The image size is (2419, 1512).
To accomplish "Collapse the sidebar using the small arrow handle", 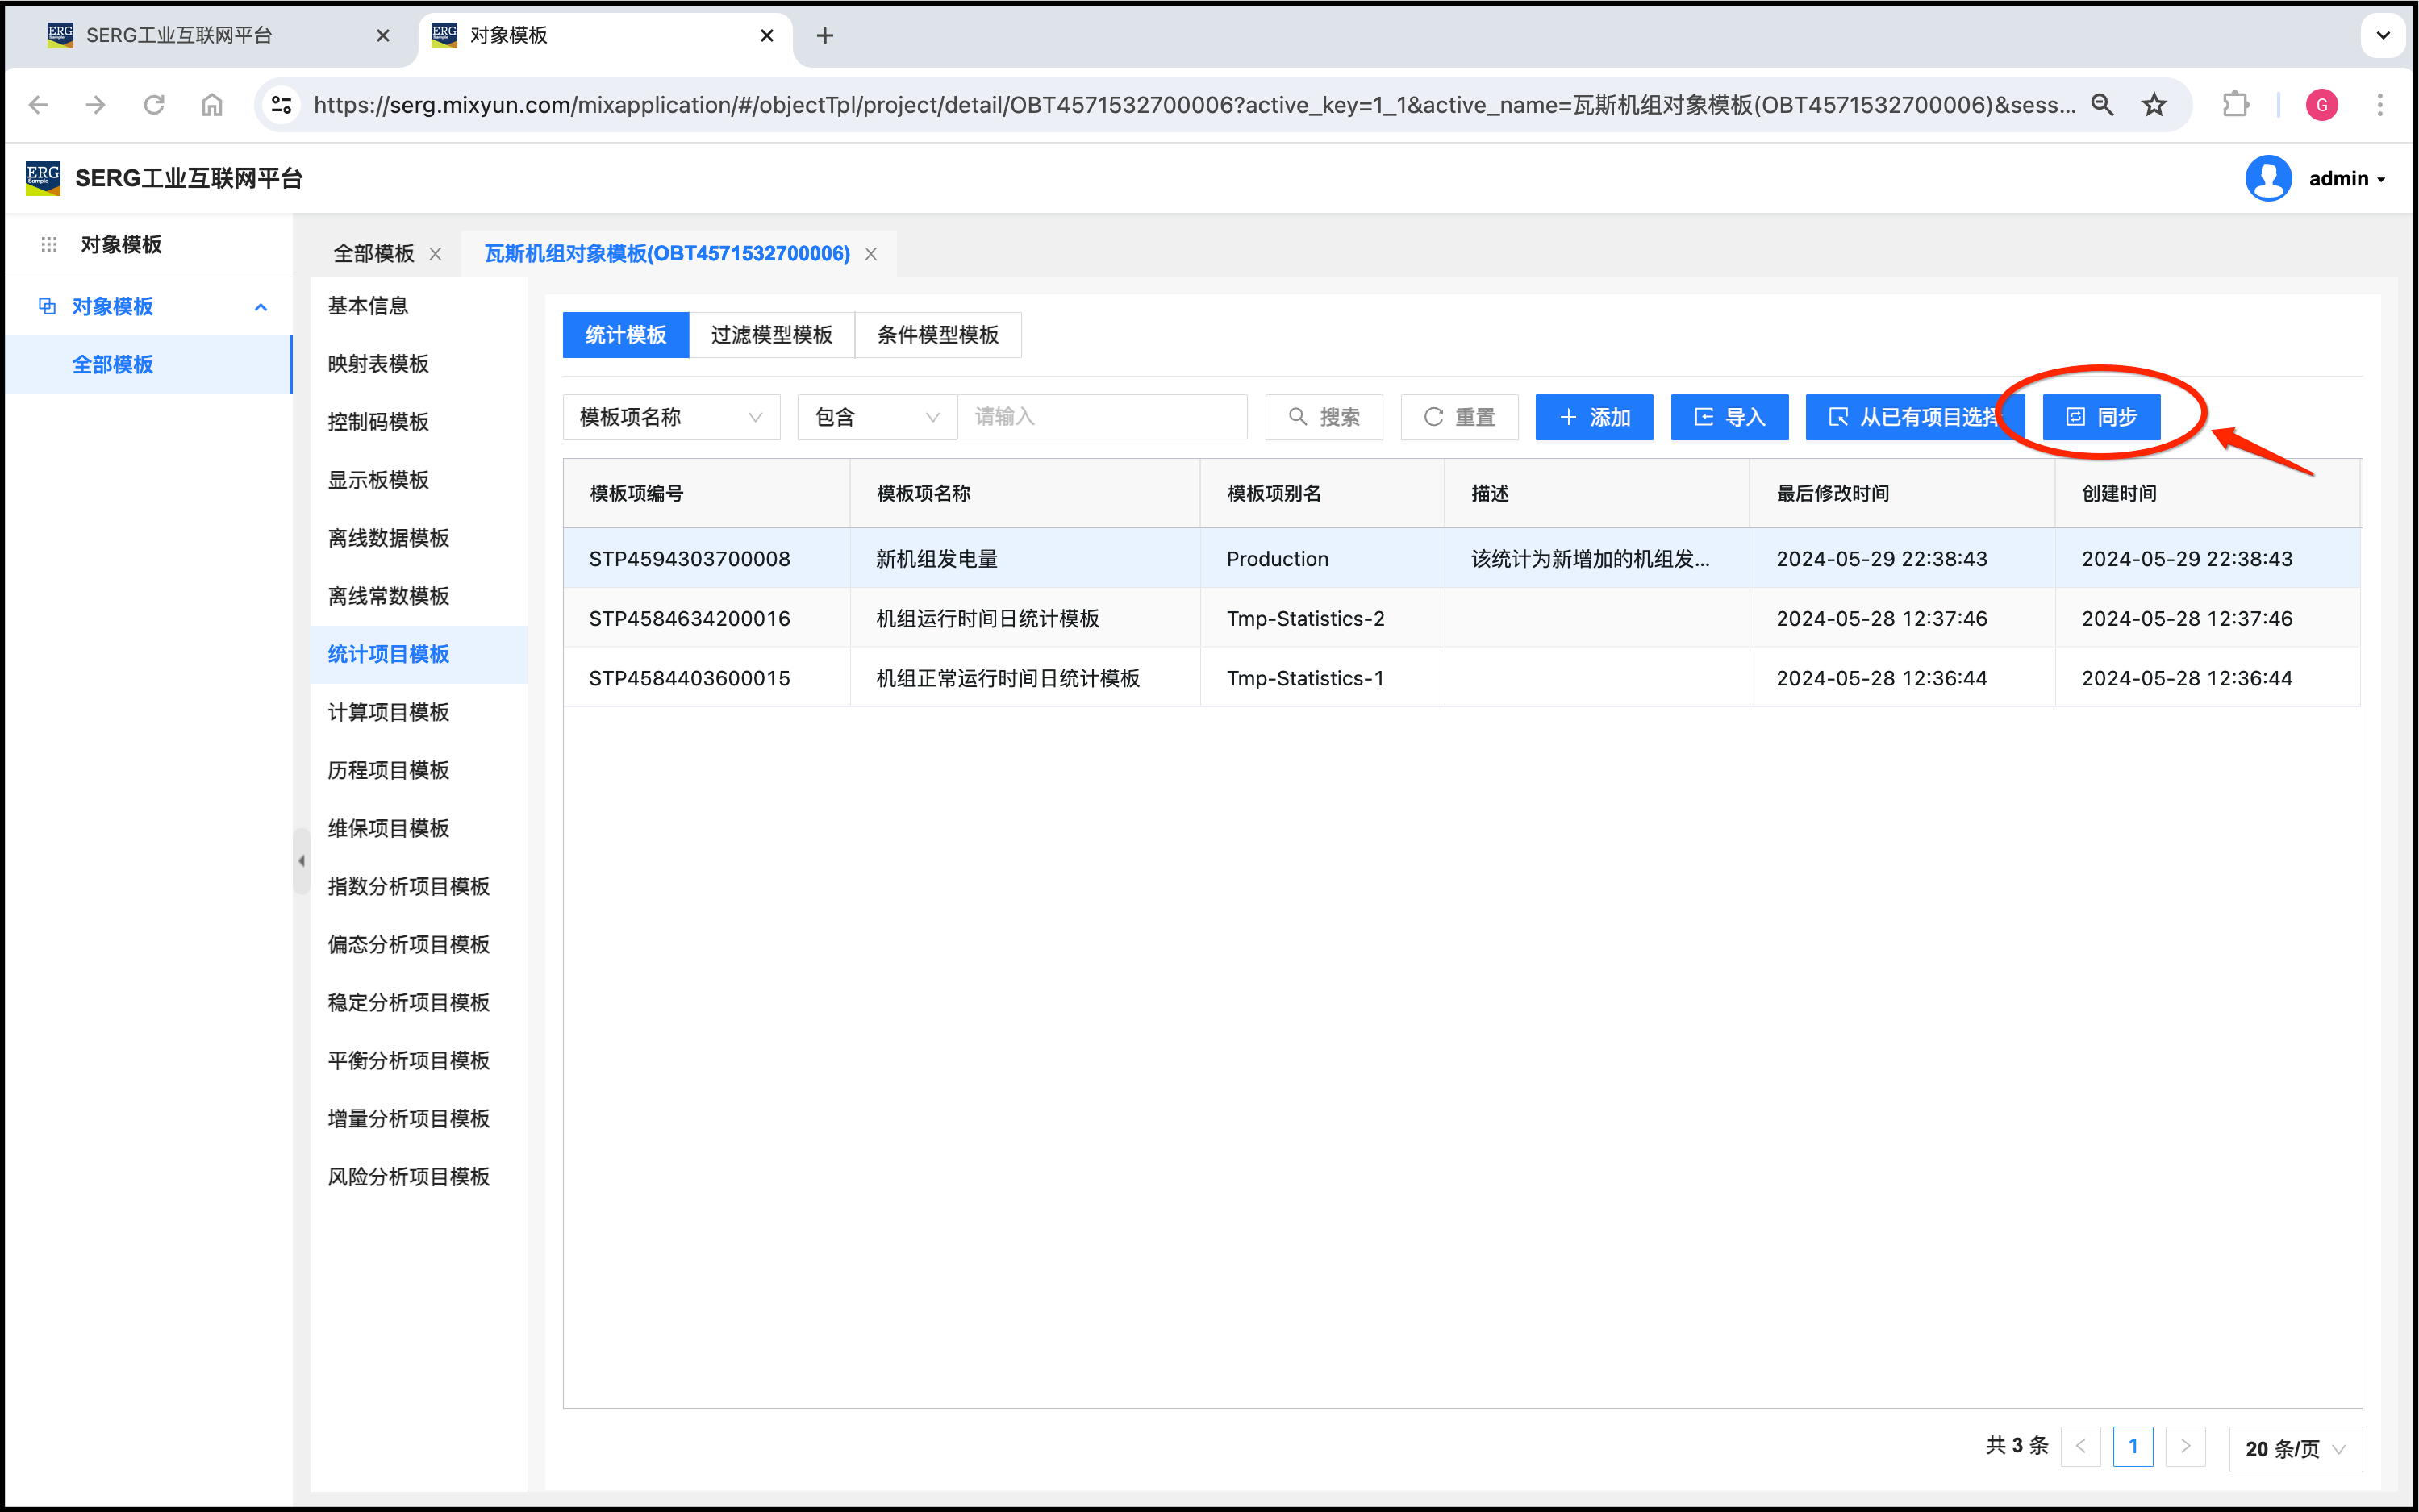I will click(301, 861).
